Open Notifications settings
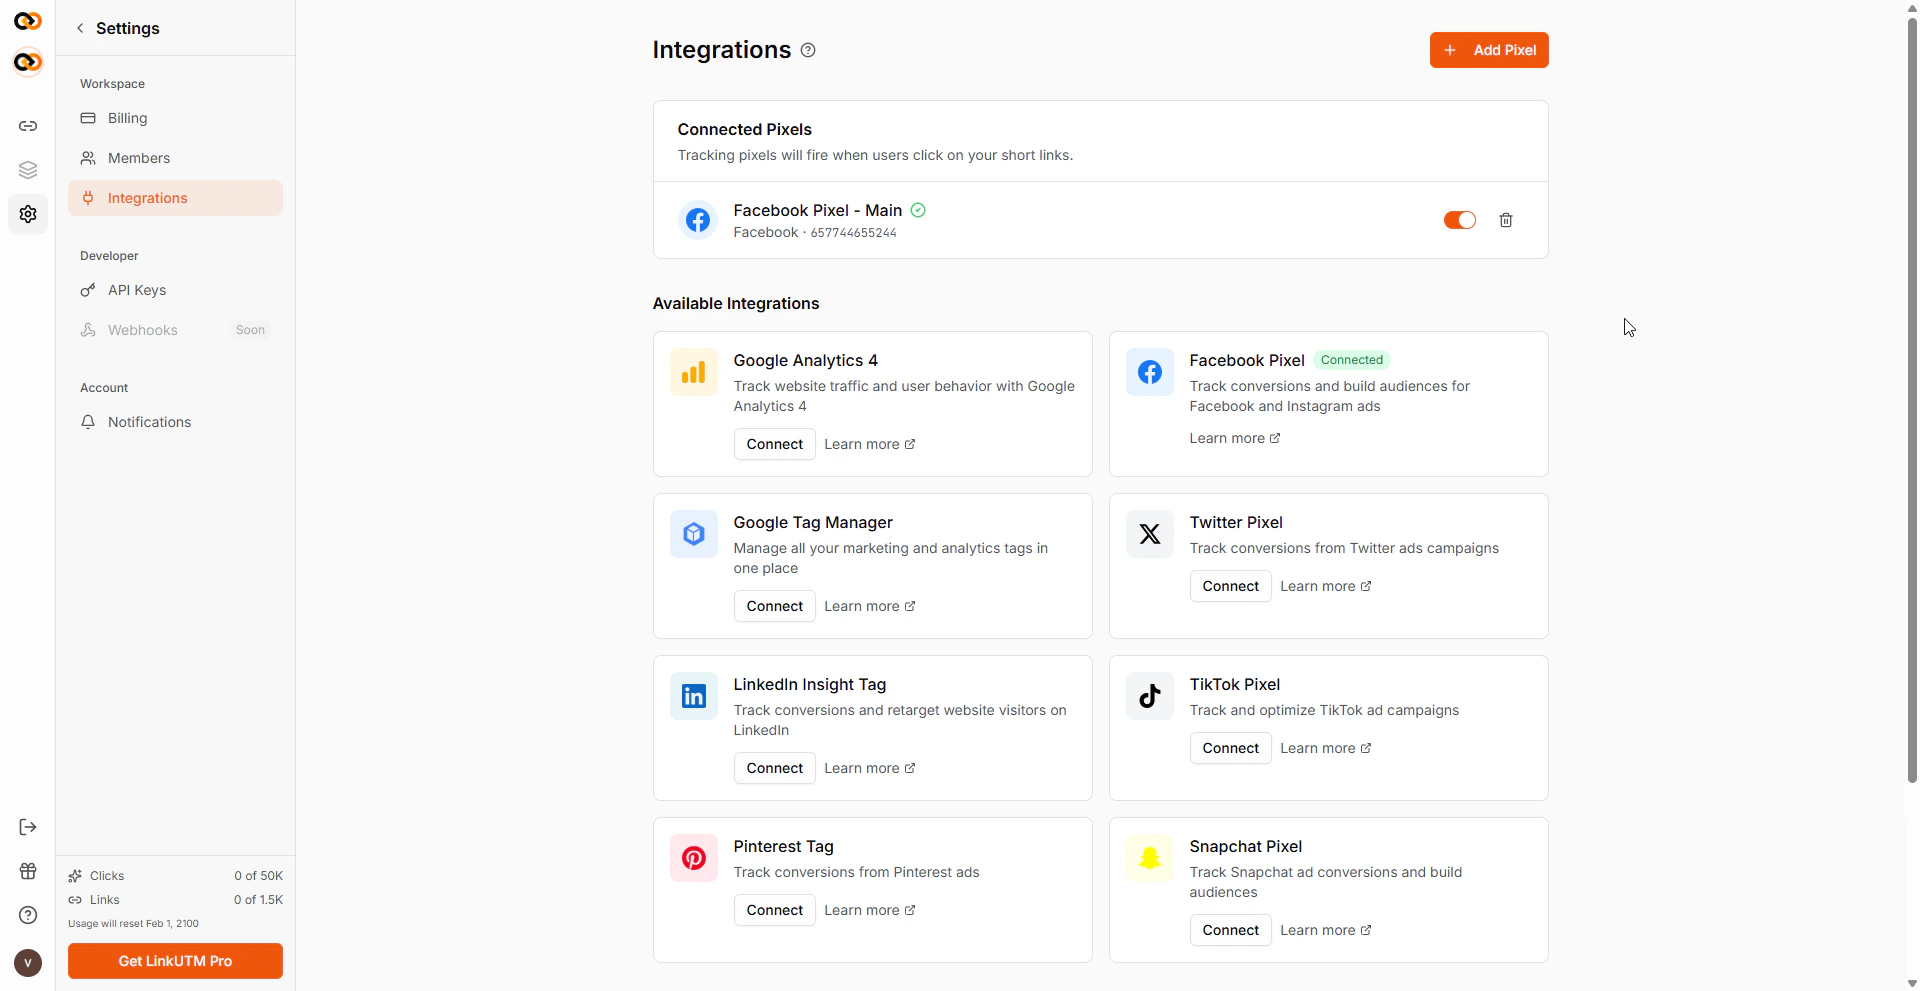 175,422
